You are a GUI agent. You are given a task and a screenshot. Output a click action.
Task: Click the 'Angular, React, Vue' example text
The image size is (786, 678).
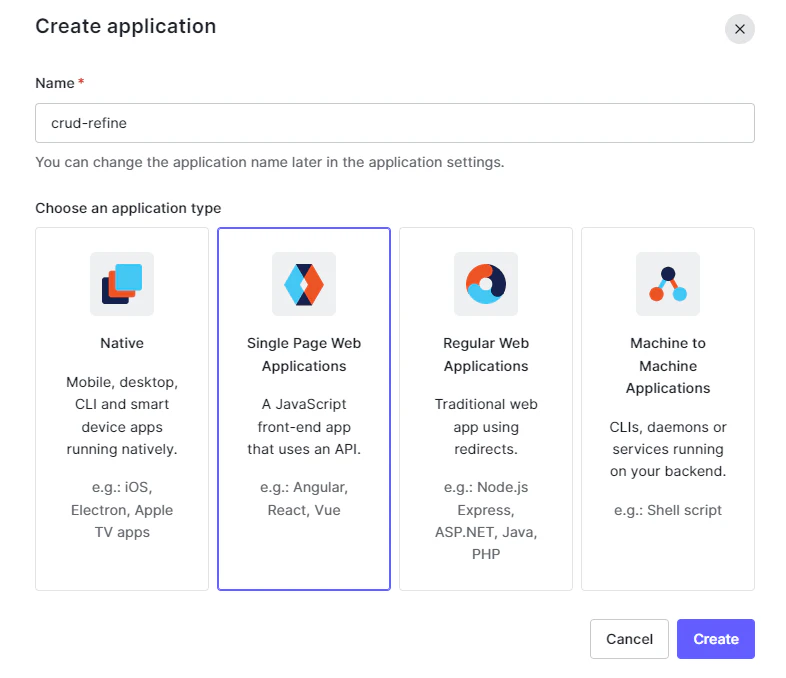(304, 499)
